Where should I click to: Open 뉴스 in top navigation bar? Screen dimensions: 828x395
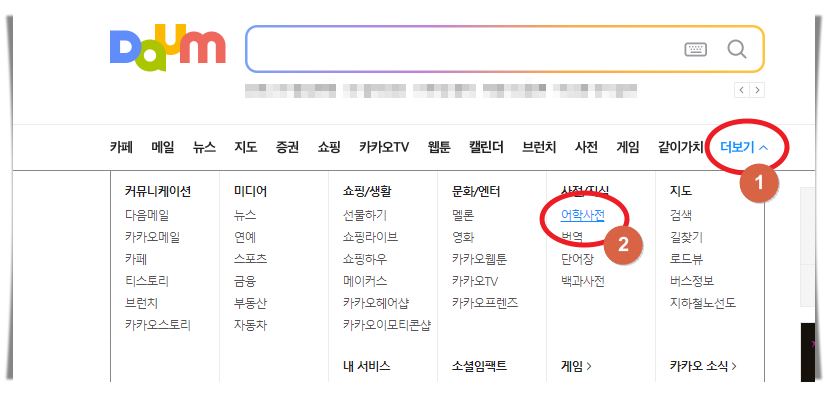204,147
